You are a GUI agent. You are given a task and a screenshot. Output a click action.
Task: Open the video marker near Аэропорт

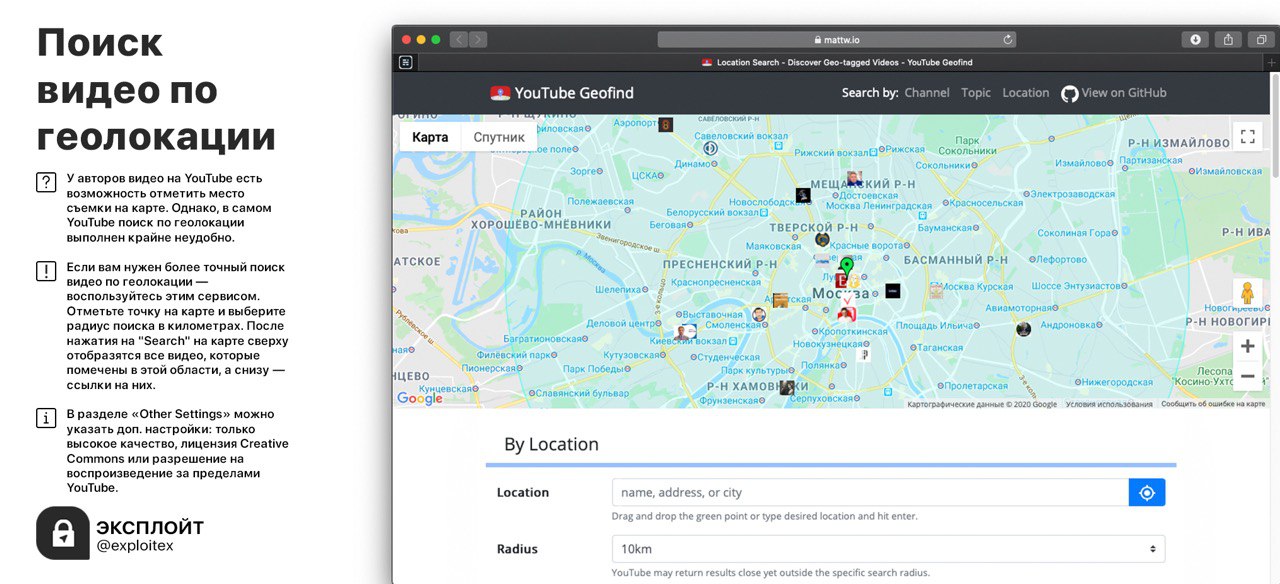(x=665, y=125)
